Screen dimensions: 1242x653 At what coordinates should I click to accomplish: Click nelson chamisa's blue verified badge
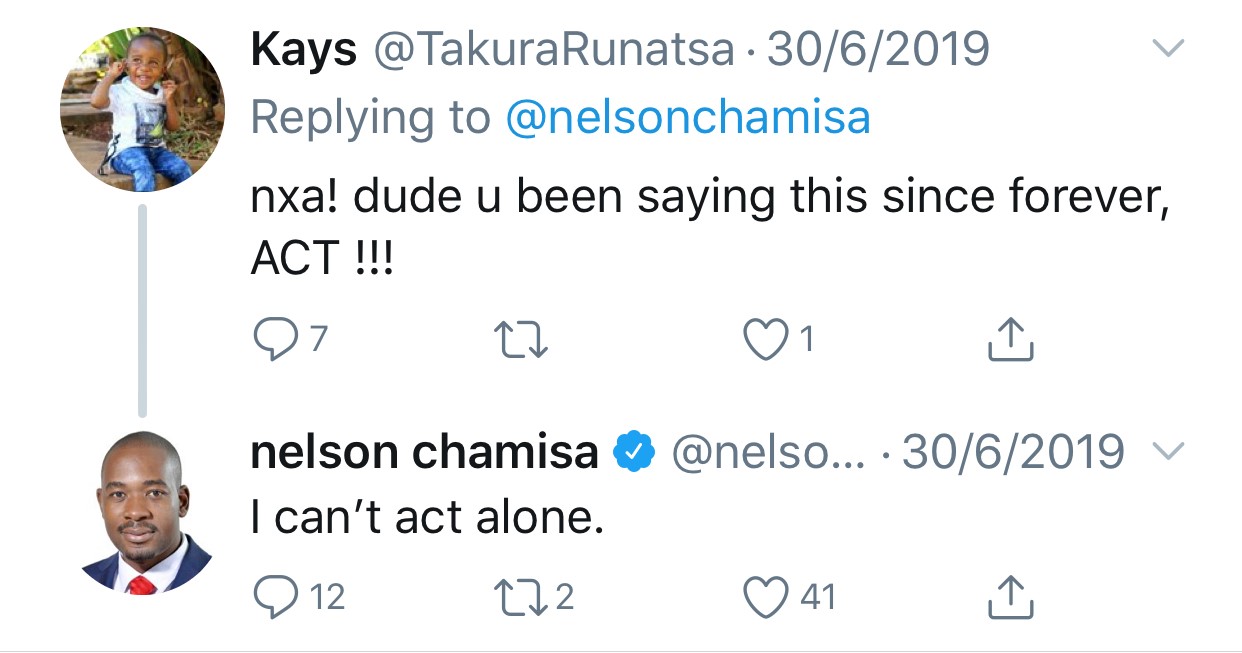(634, 453)
